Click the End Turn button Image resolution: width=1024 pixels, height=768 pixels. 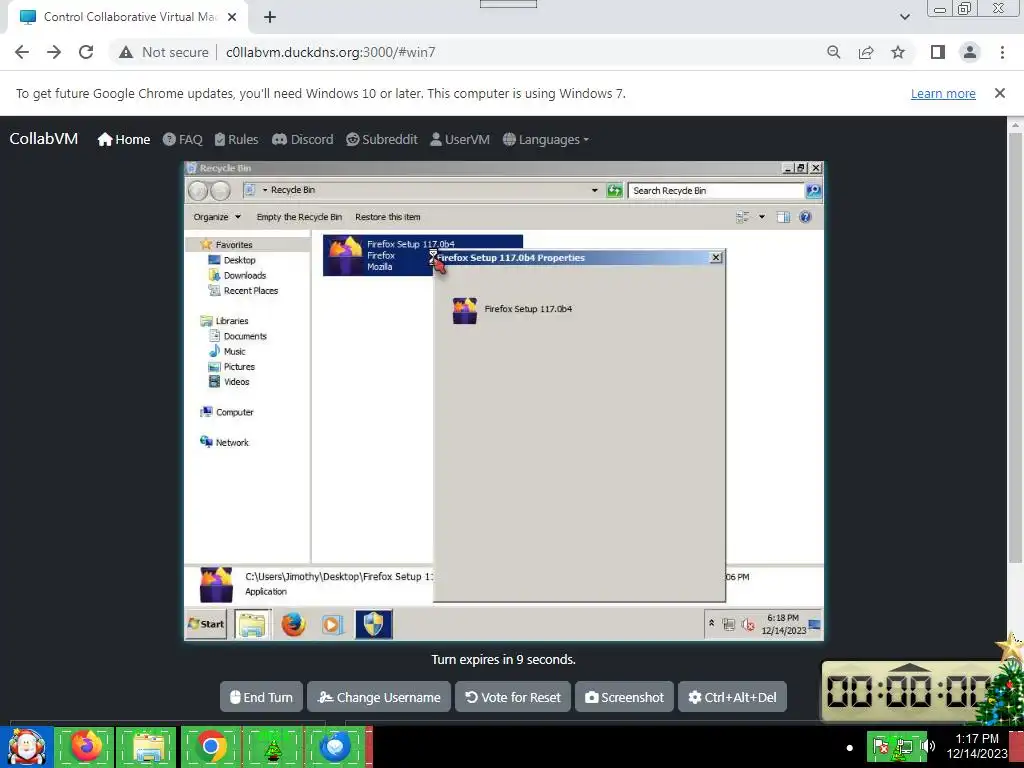point(261,697)
